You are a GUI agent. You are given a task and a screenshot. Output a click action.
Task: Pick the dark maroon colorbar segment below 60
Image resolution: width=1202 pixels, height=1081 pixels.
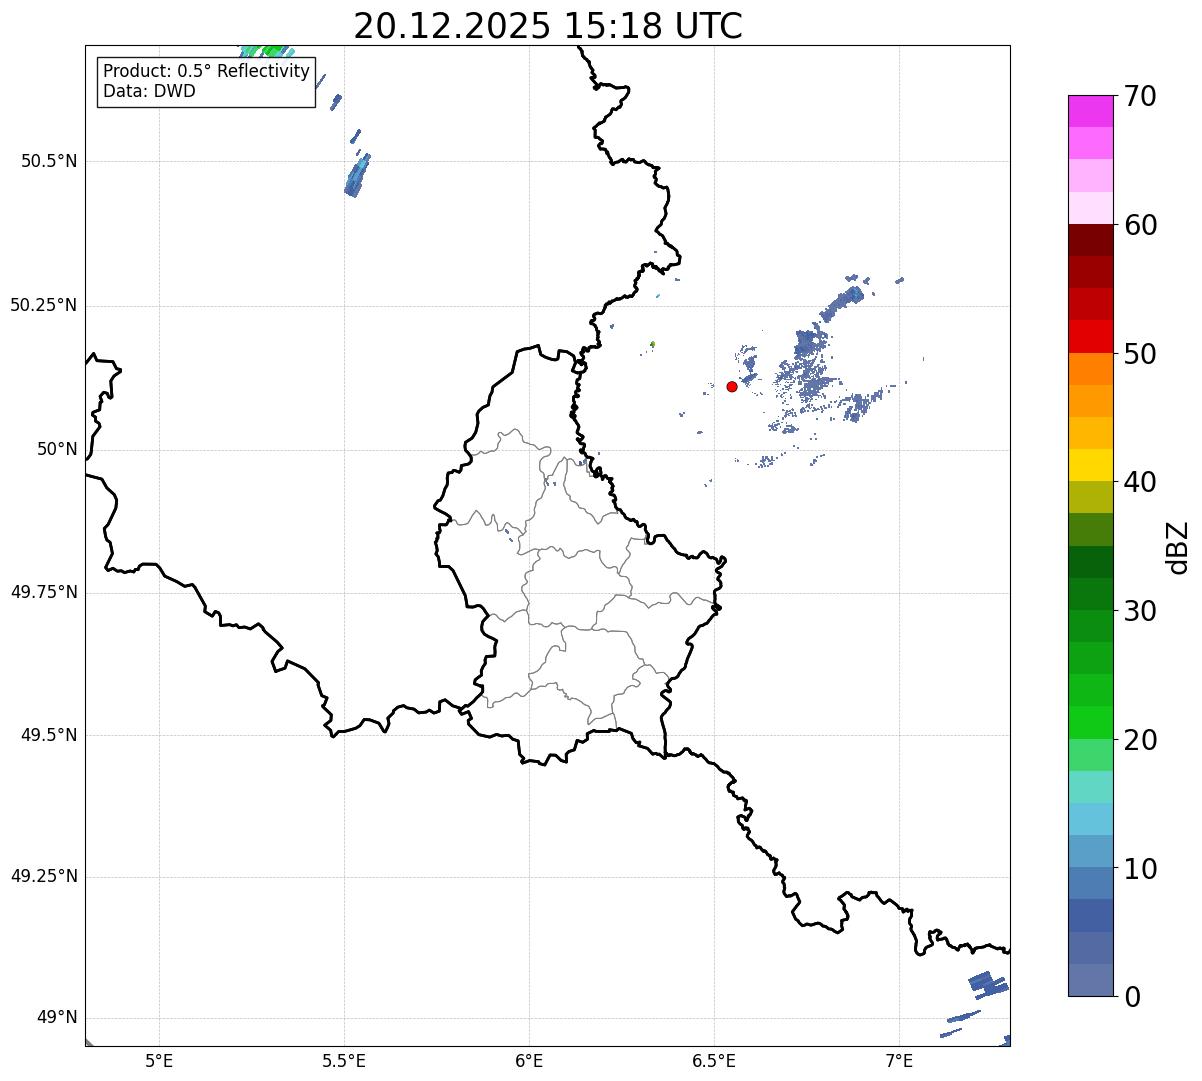click(1091, 240)
